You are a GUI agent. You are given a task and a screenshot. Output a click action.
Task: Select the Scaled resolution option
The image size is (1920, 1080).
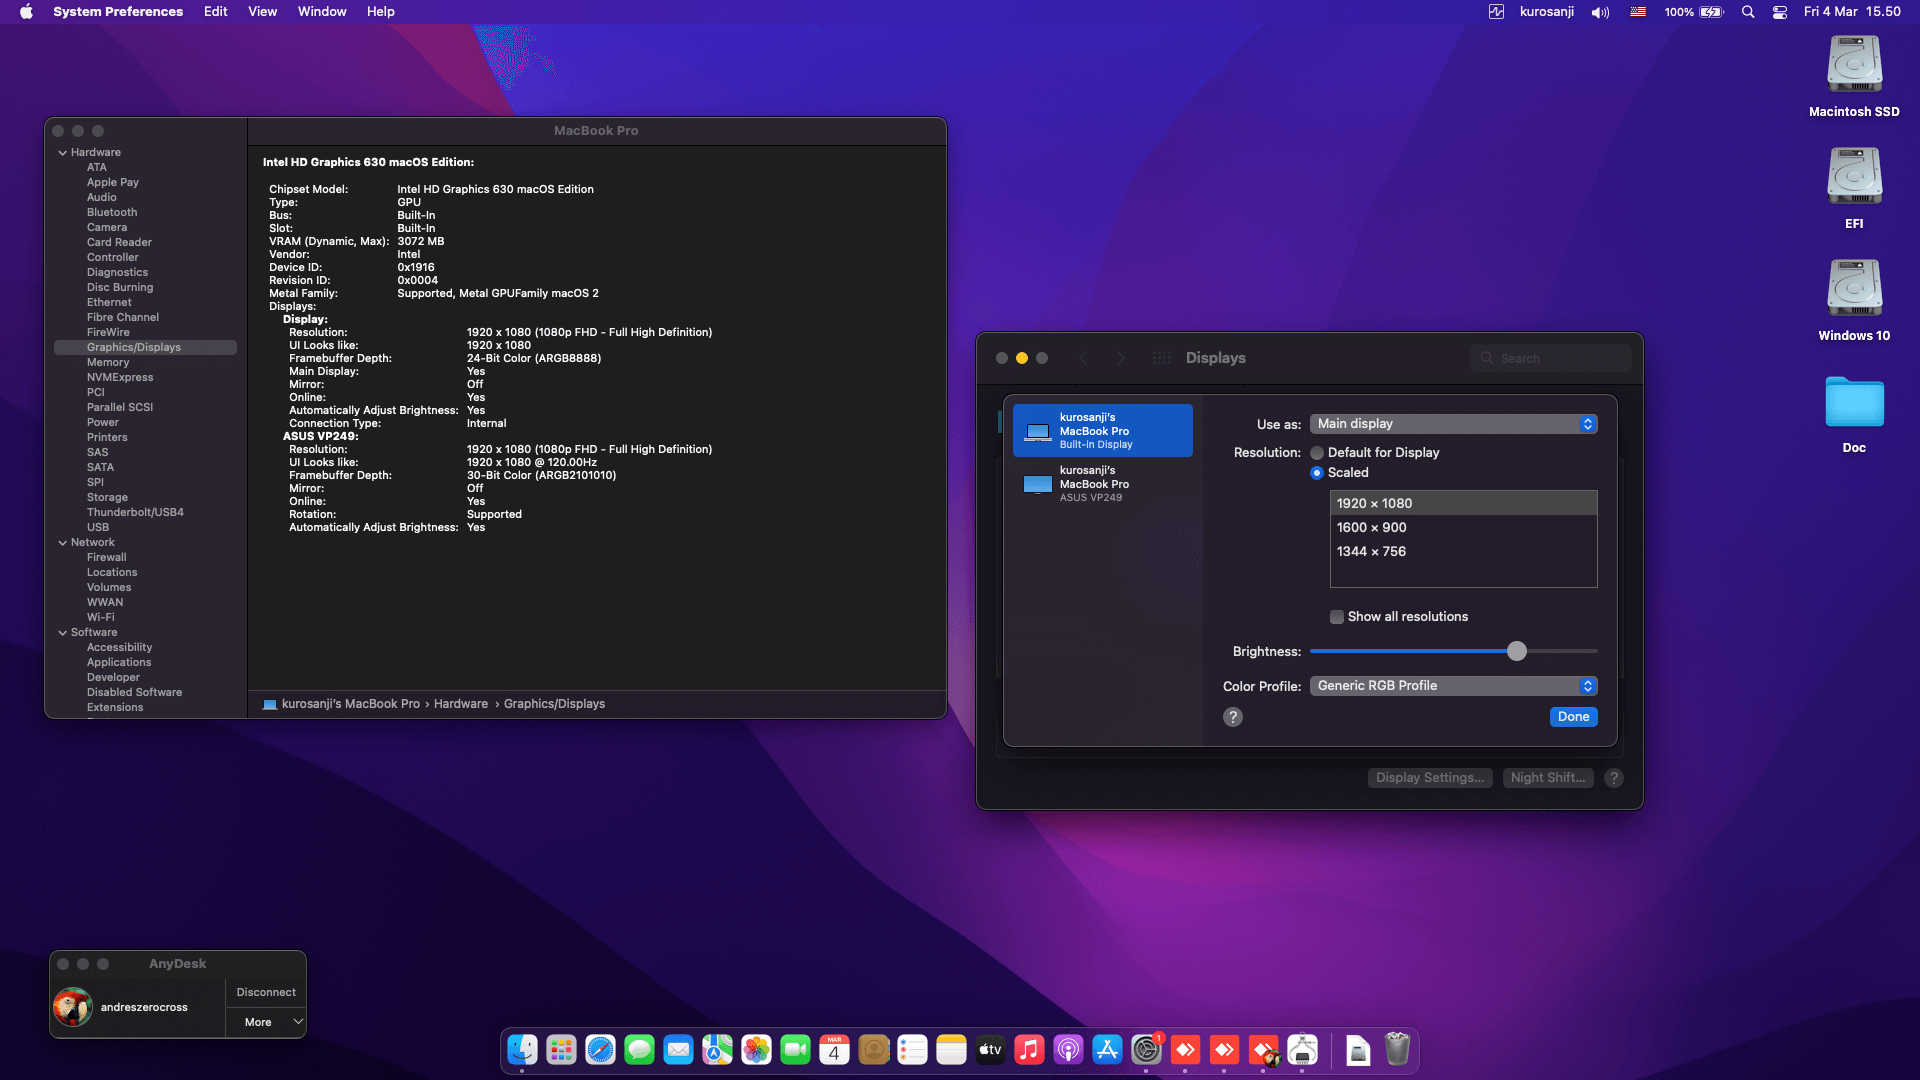pos(1318,472)
